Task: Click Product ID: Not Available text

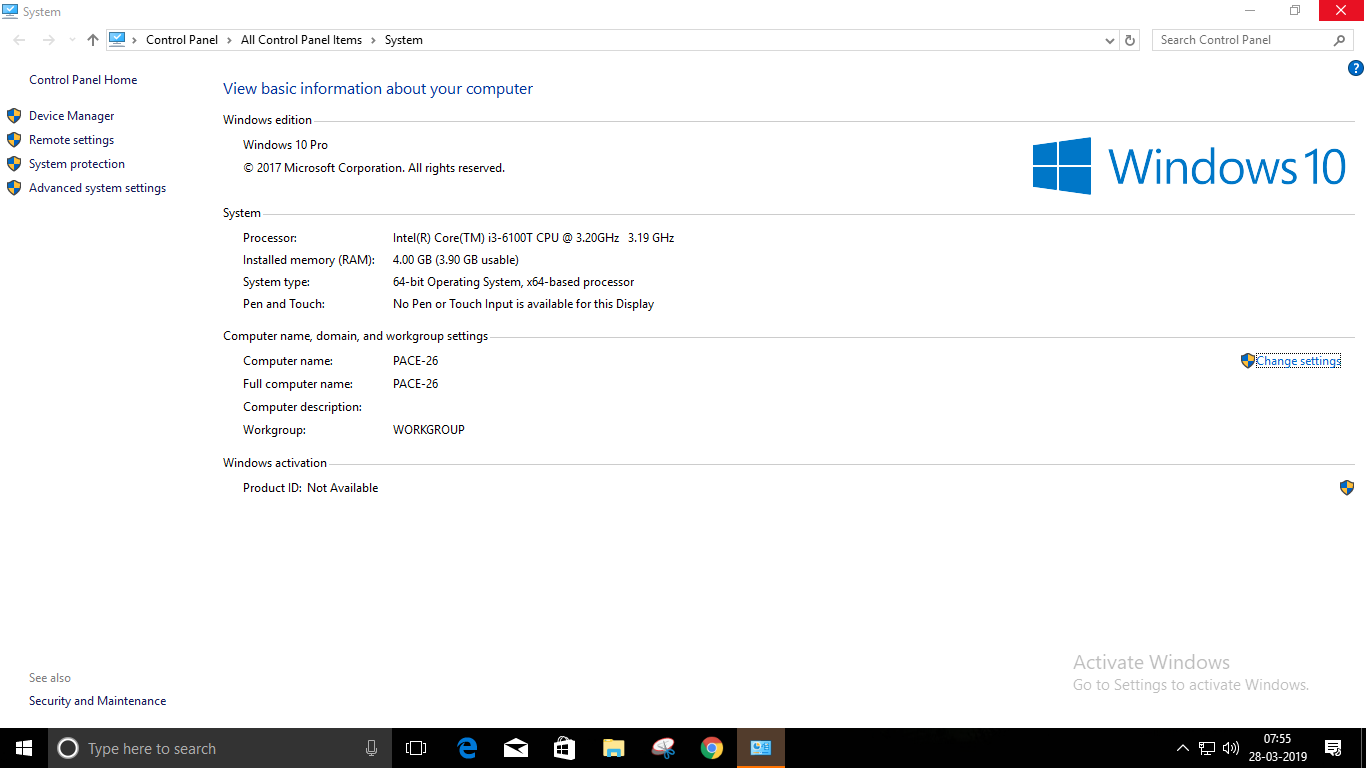Action: (x=311, y=488)
